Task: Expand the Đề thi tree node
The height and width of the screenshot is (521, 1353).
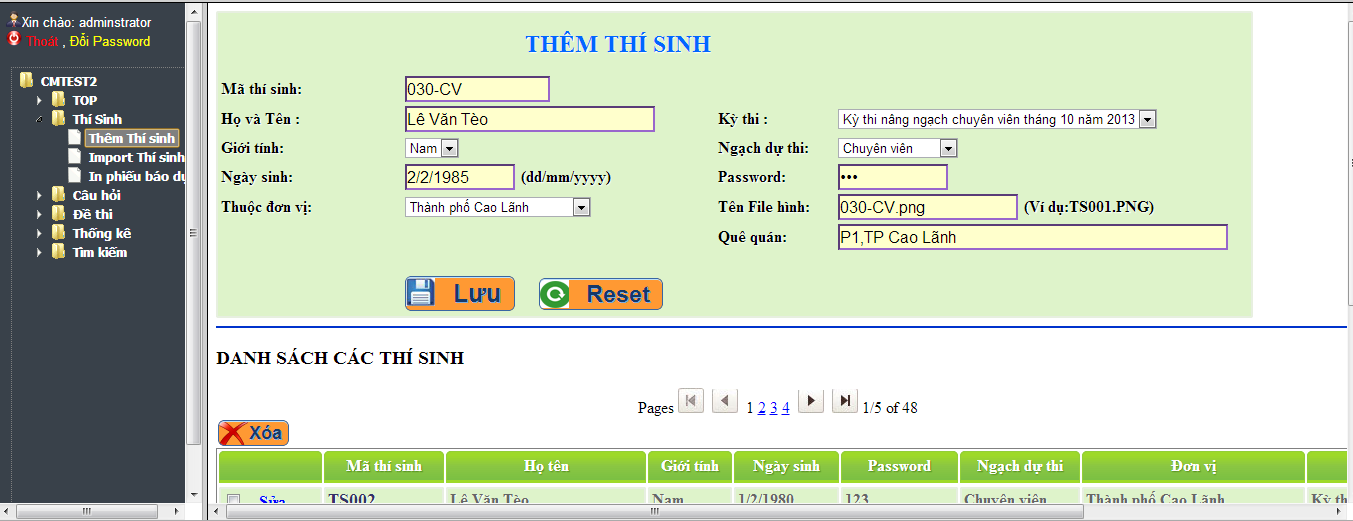Action: pyautogui.click(x=40, y=214)
